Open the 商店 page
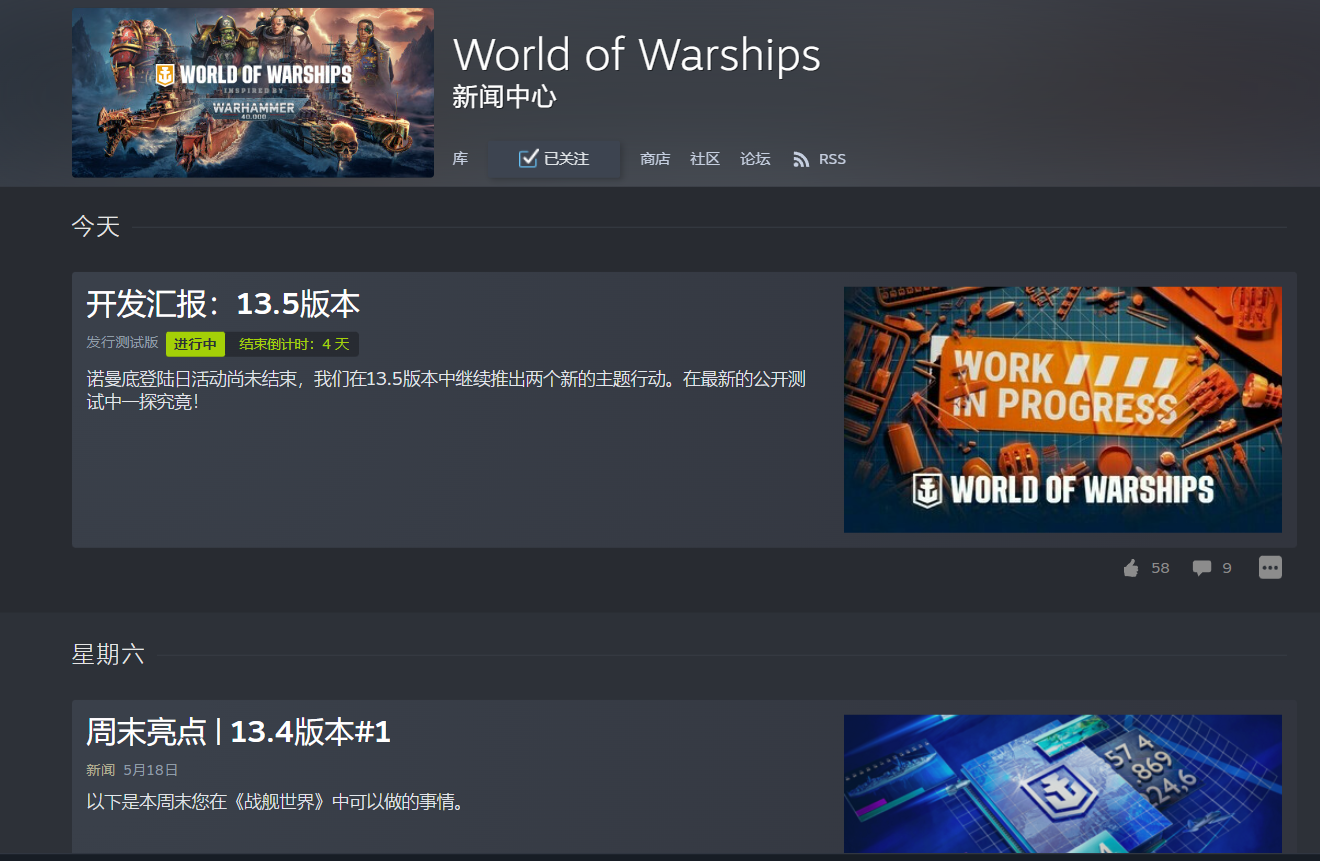The width and height of the screenshot is (1320, 861). pos(655,158)
